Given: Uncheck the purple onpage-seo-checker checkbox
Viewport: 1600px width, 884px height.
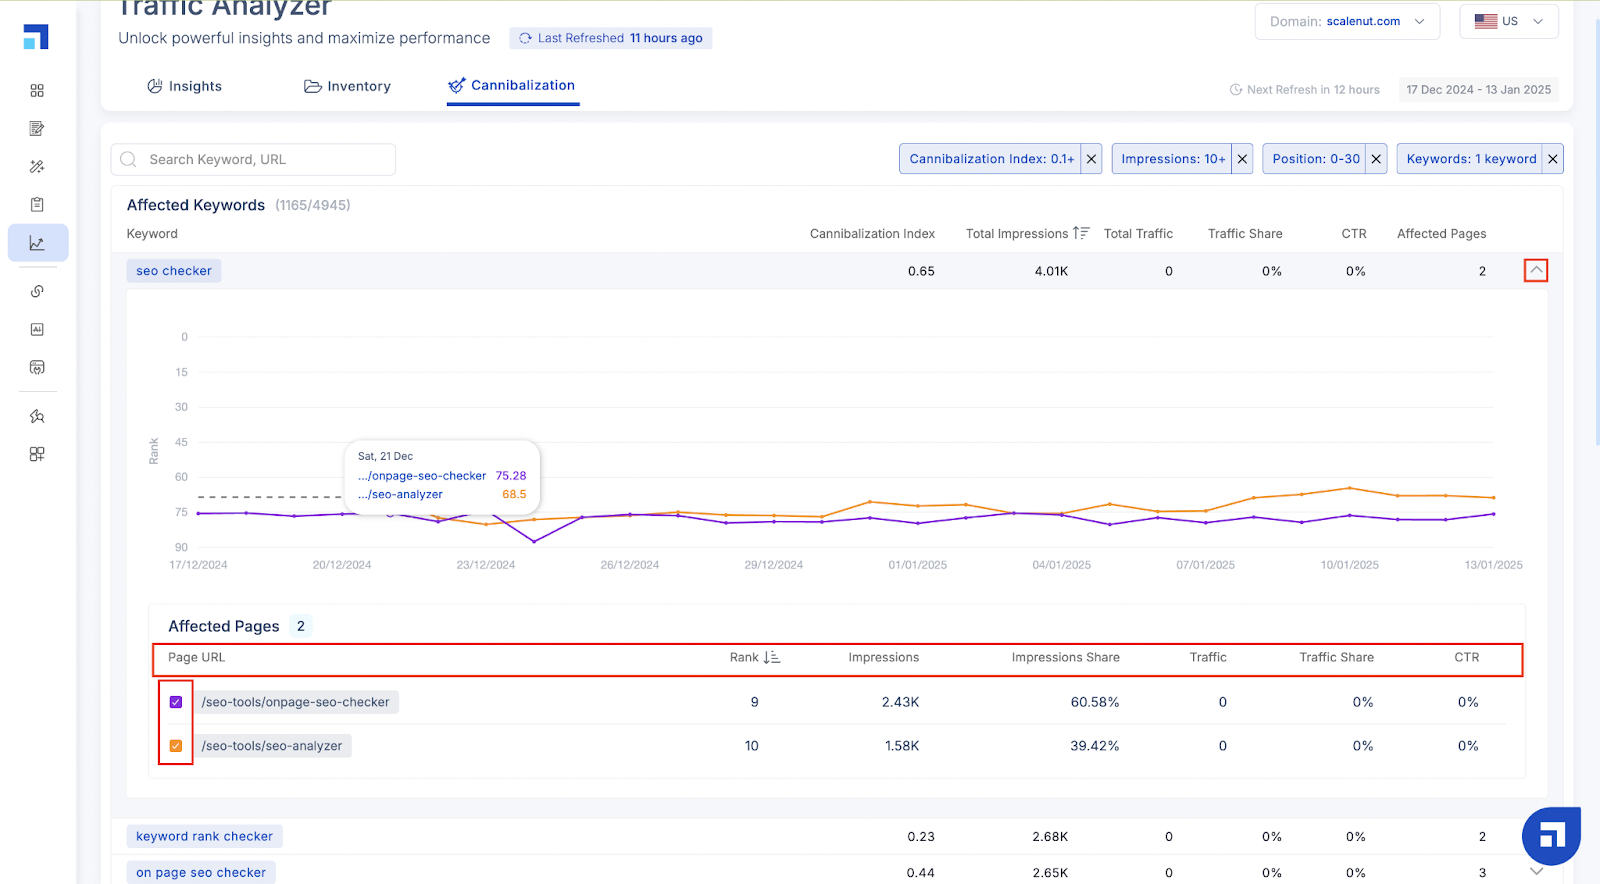Looking at the screenshot, I should pos(176,702).
